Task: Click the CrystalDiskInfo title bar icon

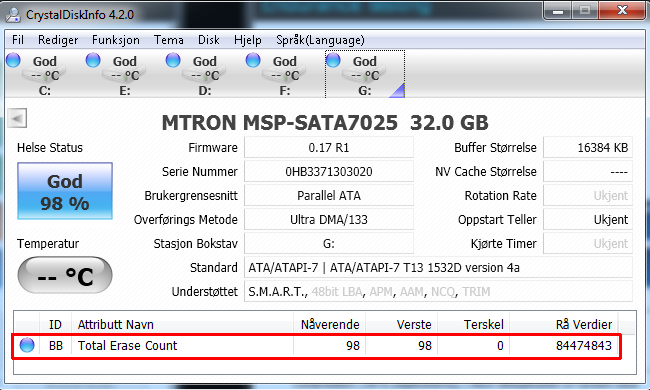Action: tap(13, 15)
